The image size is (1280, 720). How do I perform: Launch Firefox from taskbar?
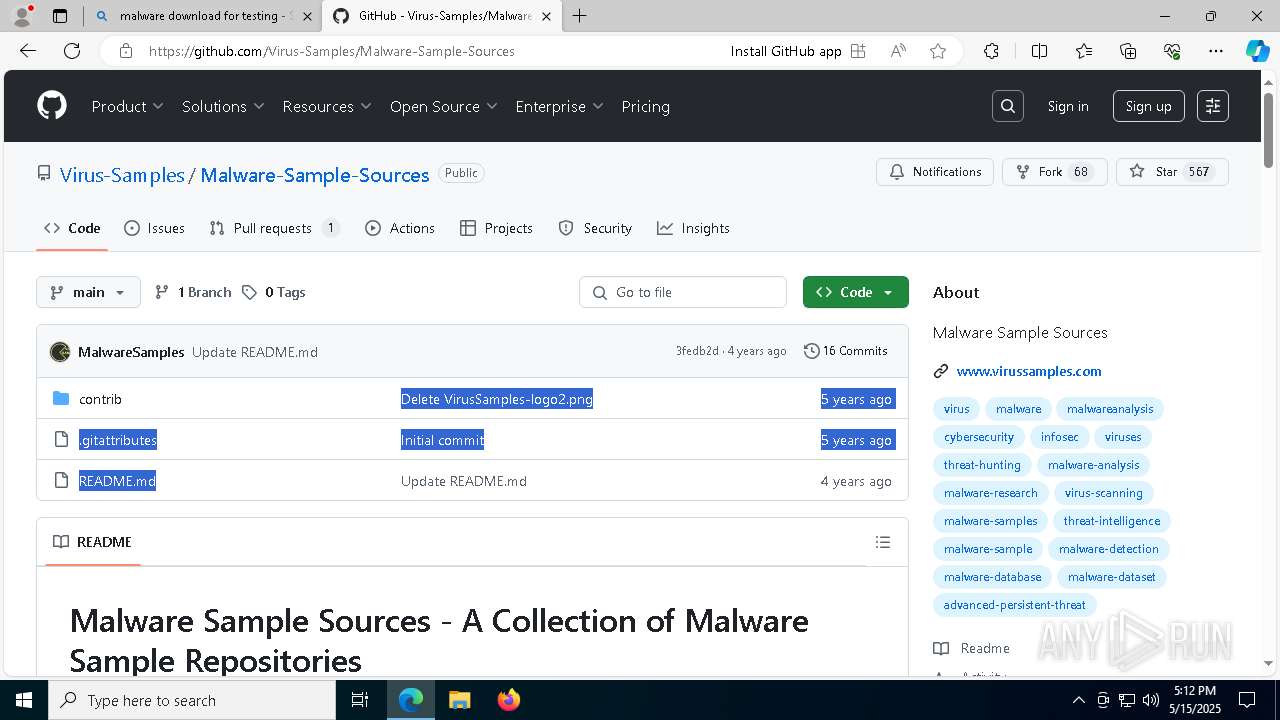click(508, 700)
